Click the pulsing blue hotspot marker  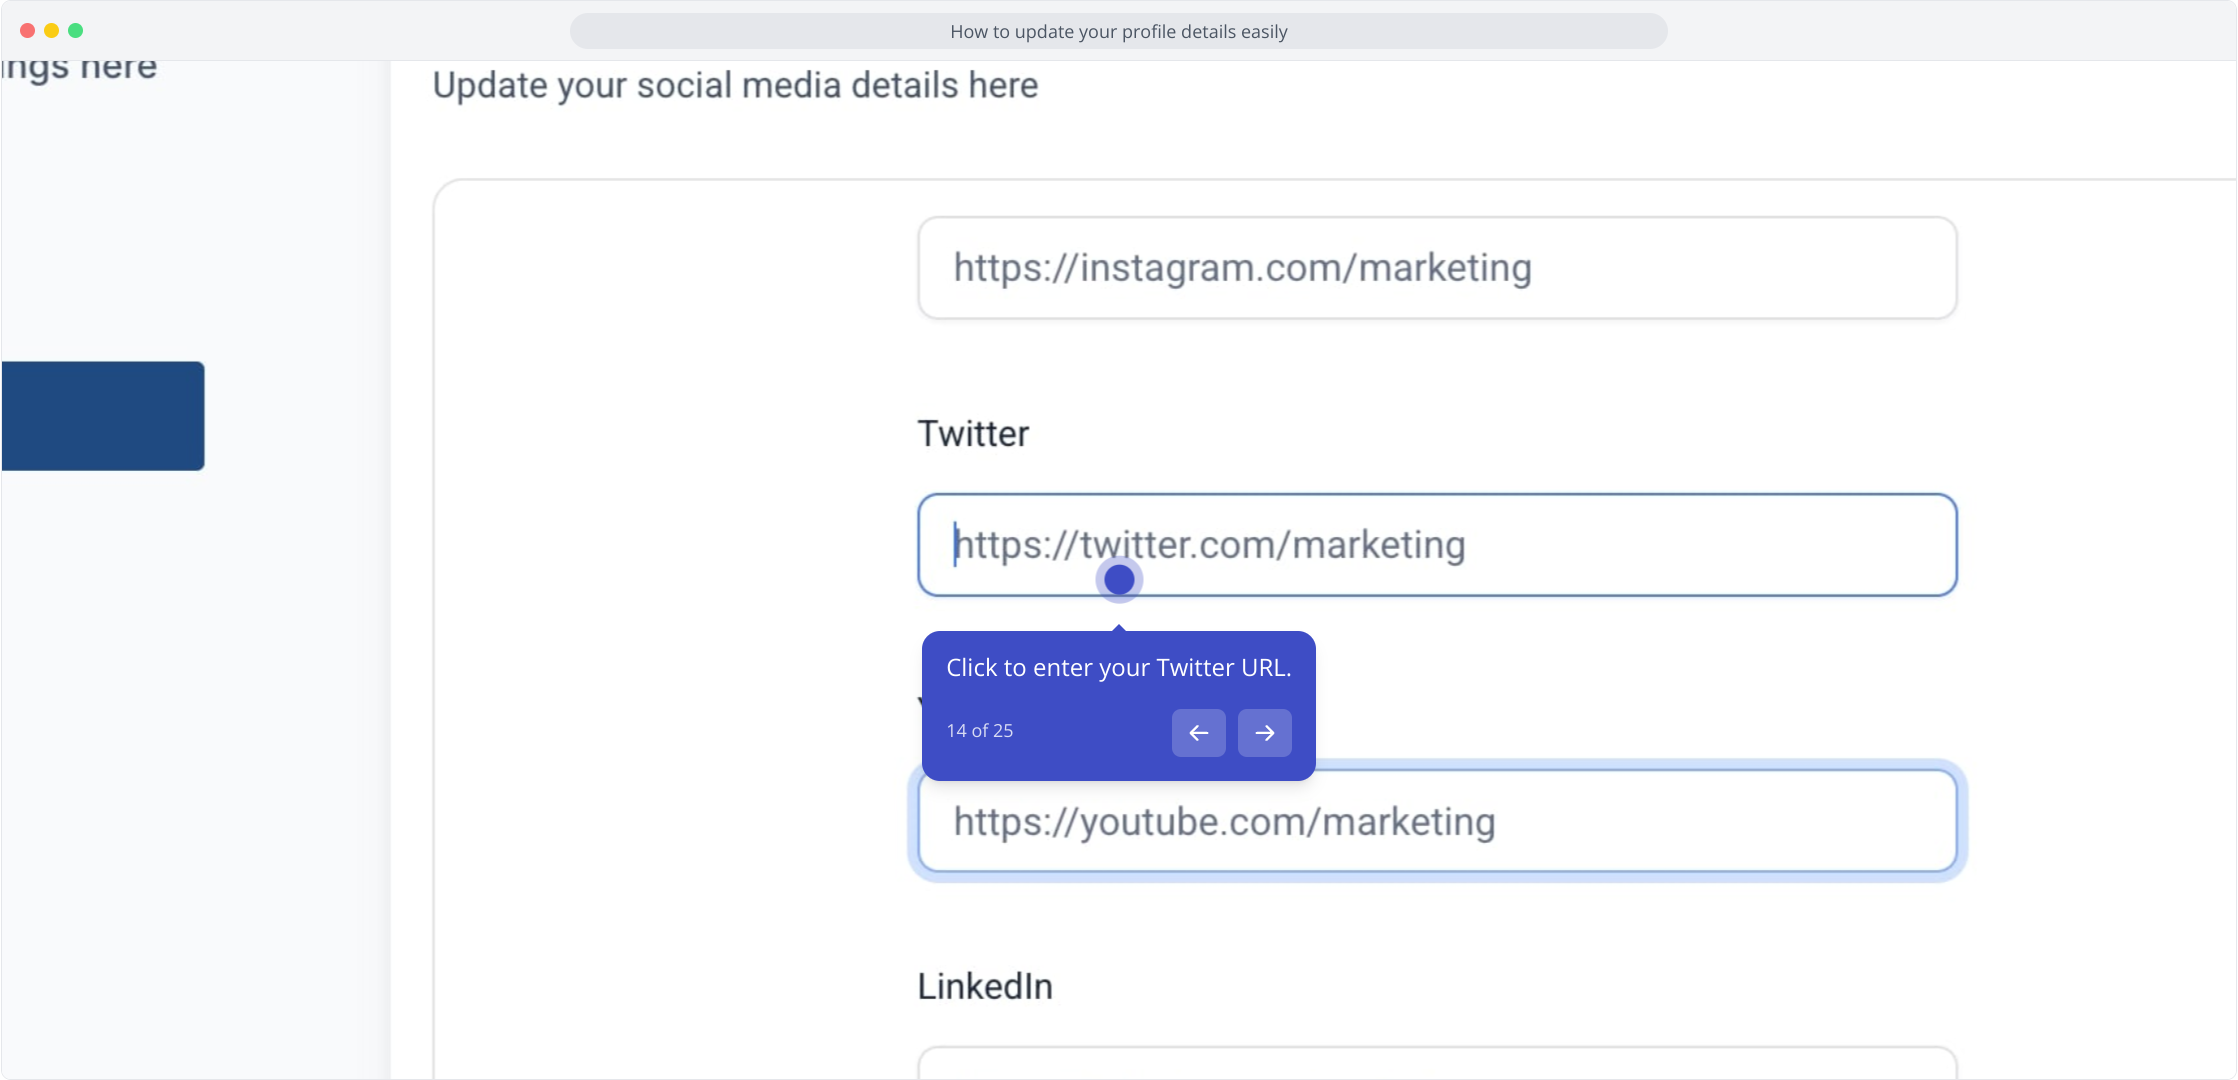click(x=1119, y=579)
